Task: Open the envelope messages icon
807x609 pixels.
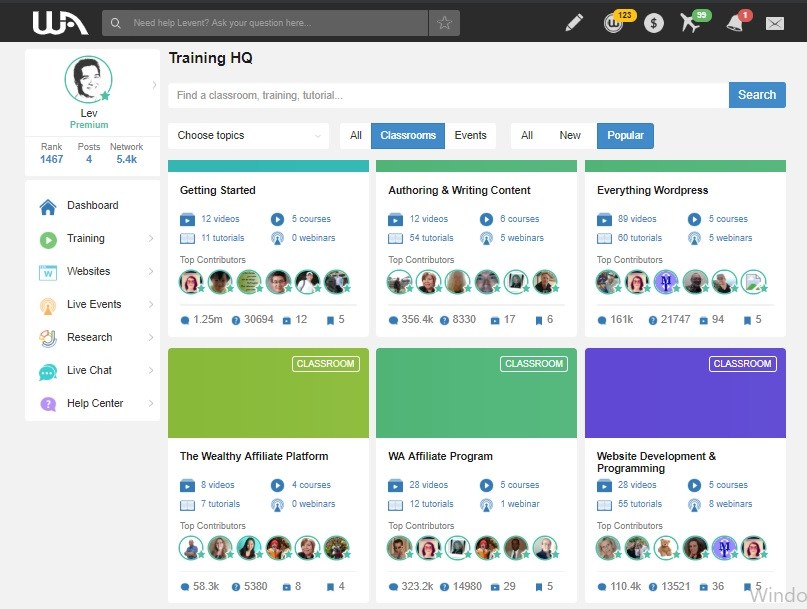Action: coord(775,23)
